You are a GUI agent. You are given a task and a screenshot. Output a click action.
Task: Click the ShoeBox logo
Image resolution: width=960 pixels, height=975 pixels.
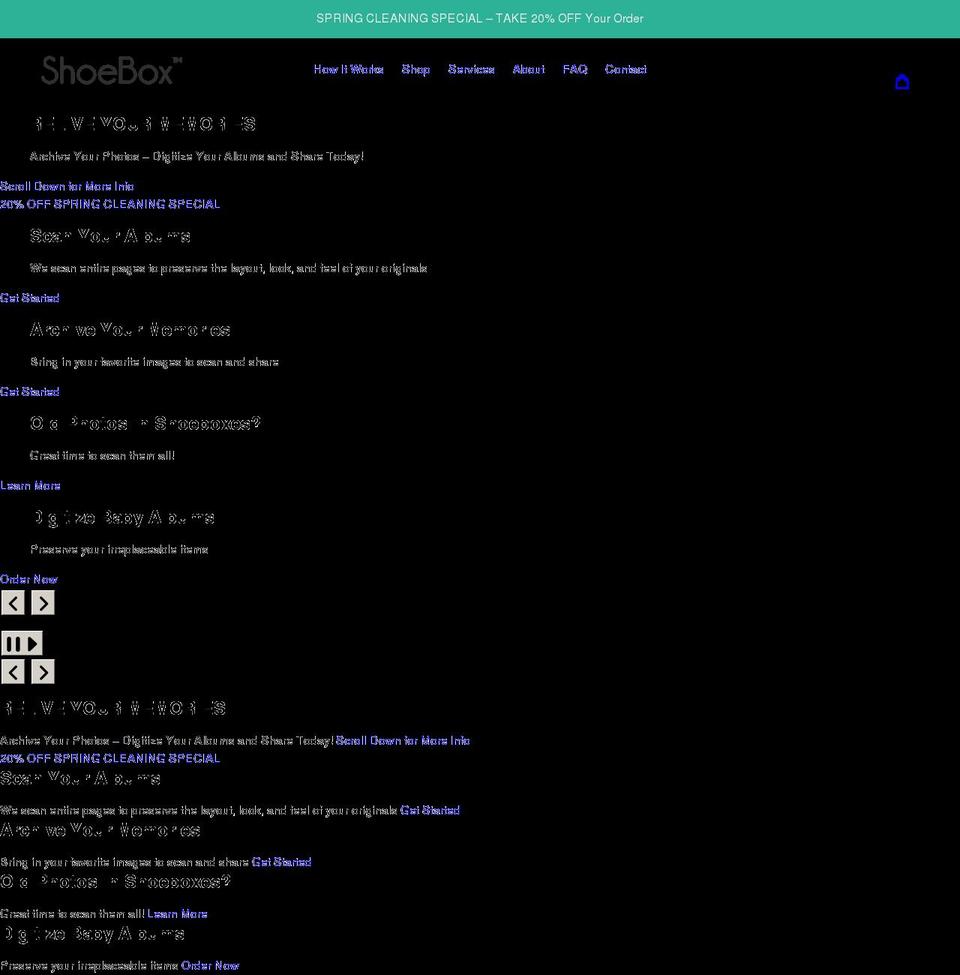[110, 70]
